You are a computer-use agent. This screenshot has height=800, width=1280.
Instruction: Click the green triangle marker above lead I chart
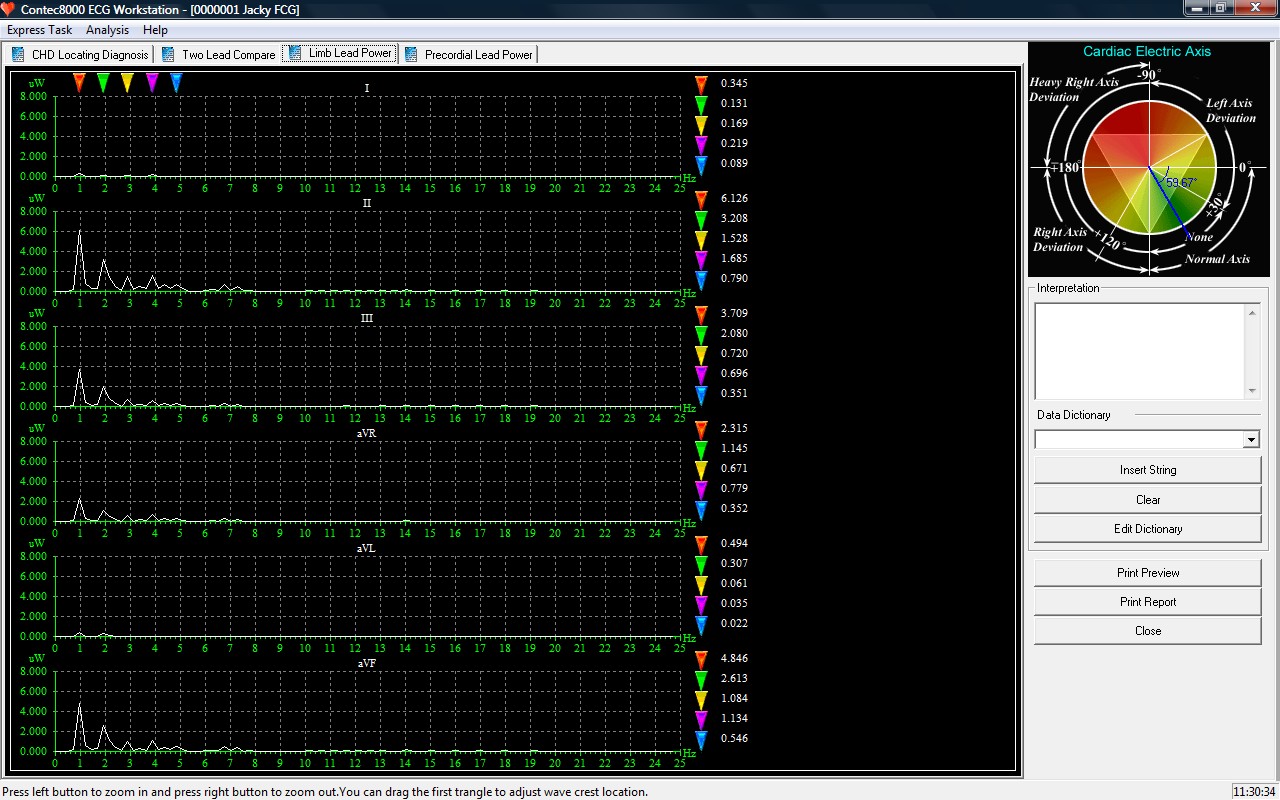coord(103,82)
